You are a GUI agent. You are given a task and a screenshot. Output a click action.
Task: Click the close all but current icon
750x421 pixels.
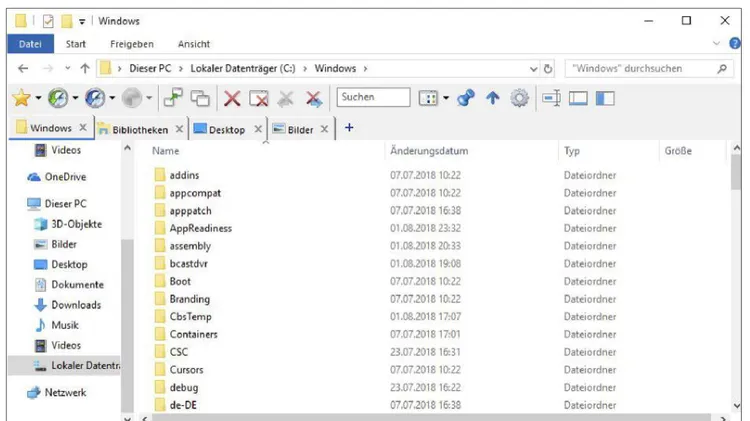click(x=259, y=99)
